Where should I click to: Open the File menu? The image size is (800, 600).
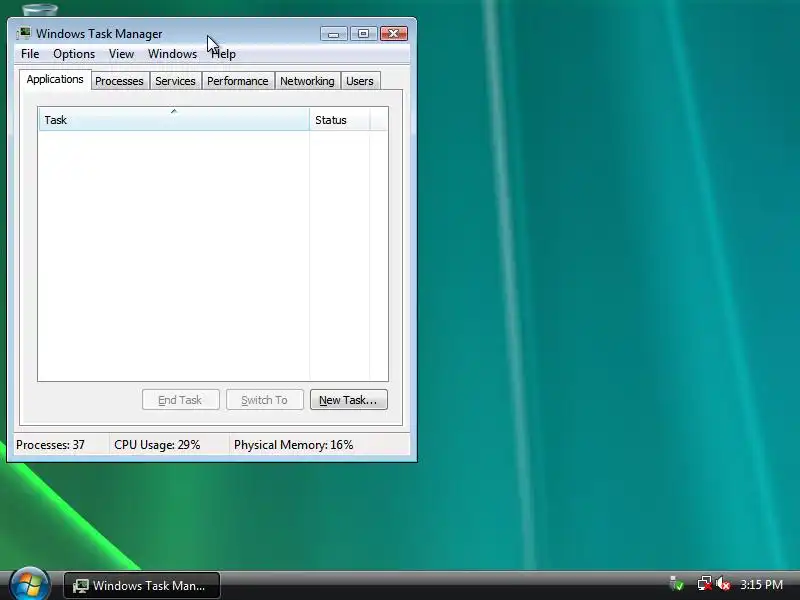[x=30, y=54]
